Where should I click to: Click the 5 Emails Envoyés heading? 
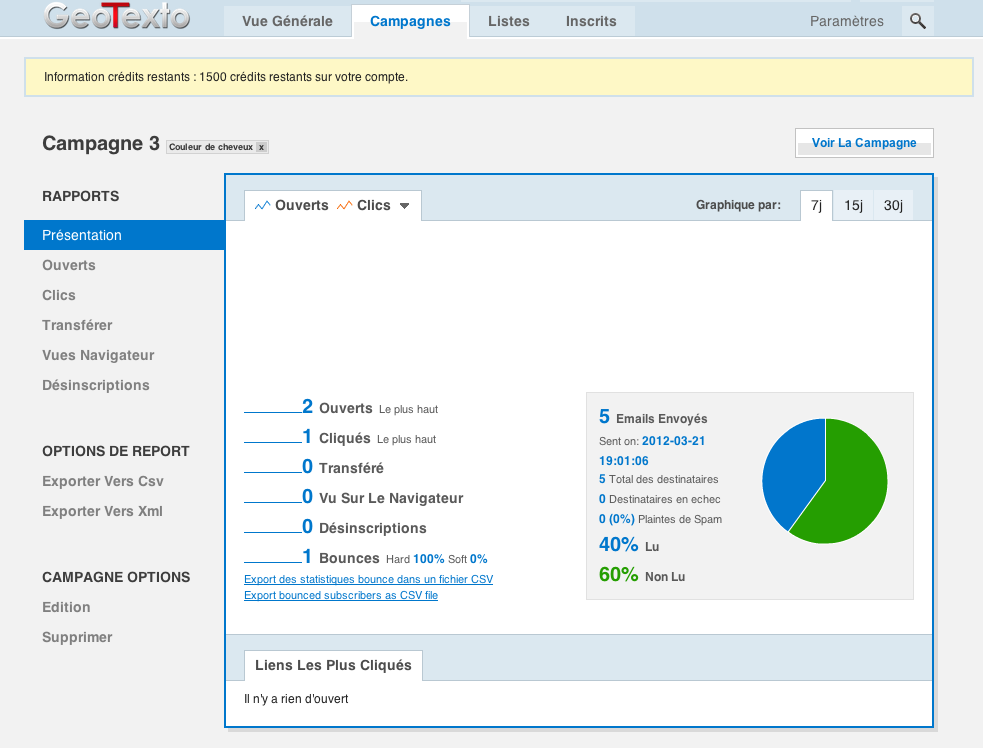(x=653, y=418)
